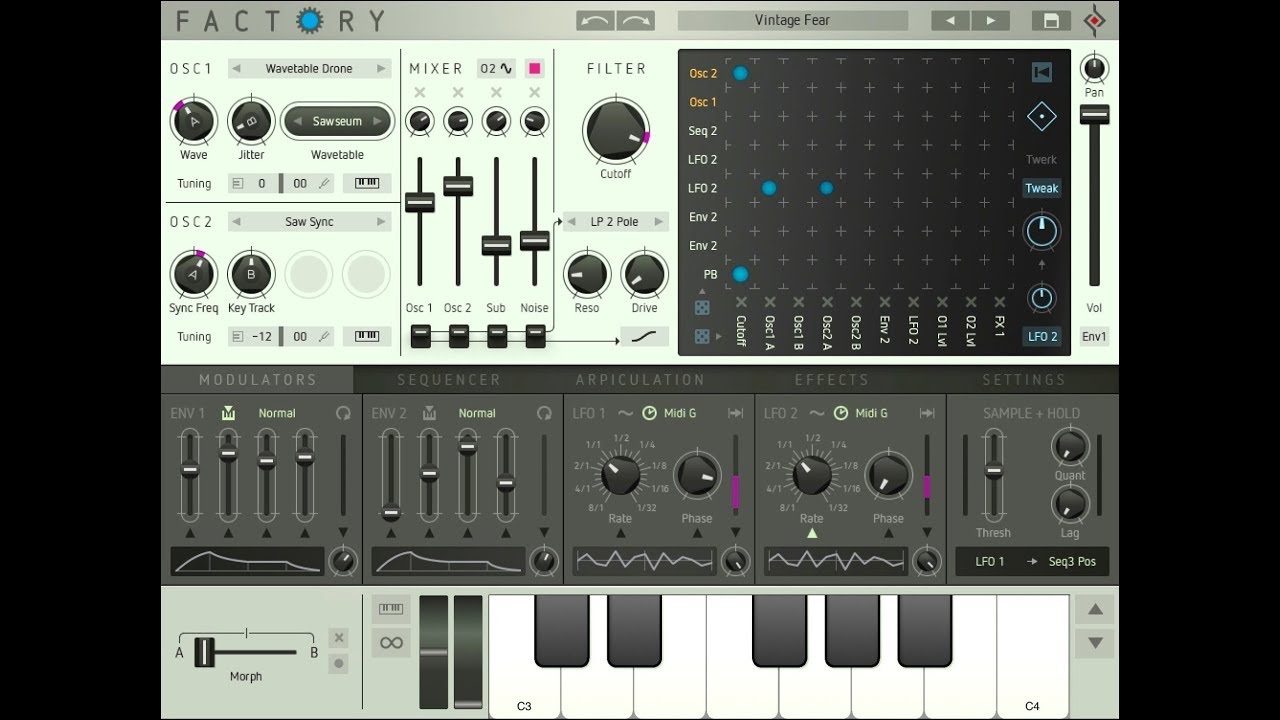Go to the next preset
The image size is (1280, 720).
coord(991,20)
